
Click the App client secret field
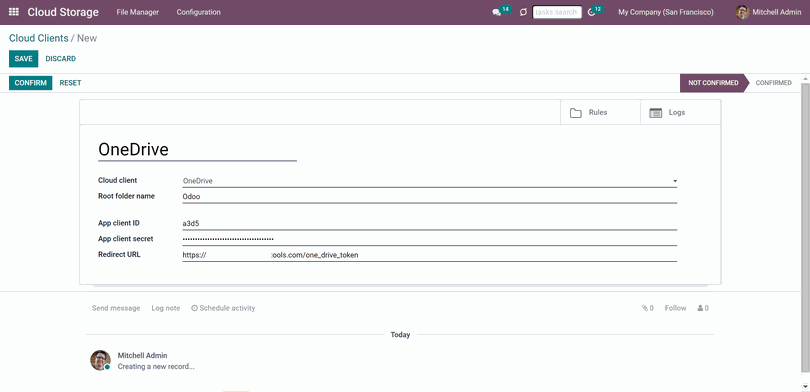(429, 239)
